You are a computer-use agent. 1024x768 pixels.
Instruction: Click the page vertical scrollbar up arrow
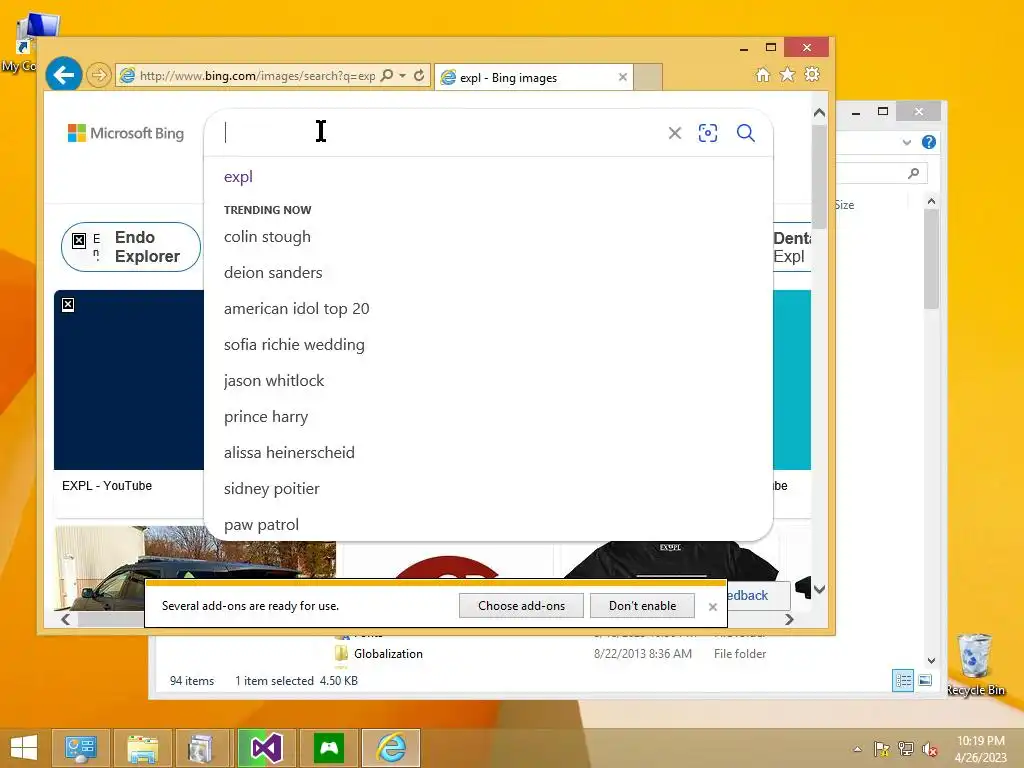click(819, 113)
